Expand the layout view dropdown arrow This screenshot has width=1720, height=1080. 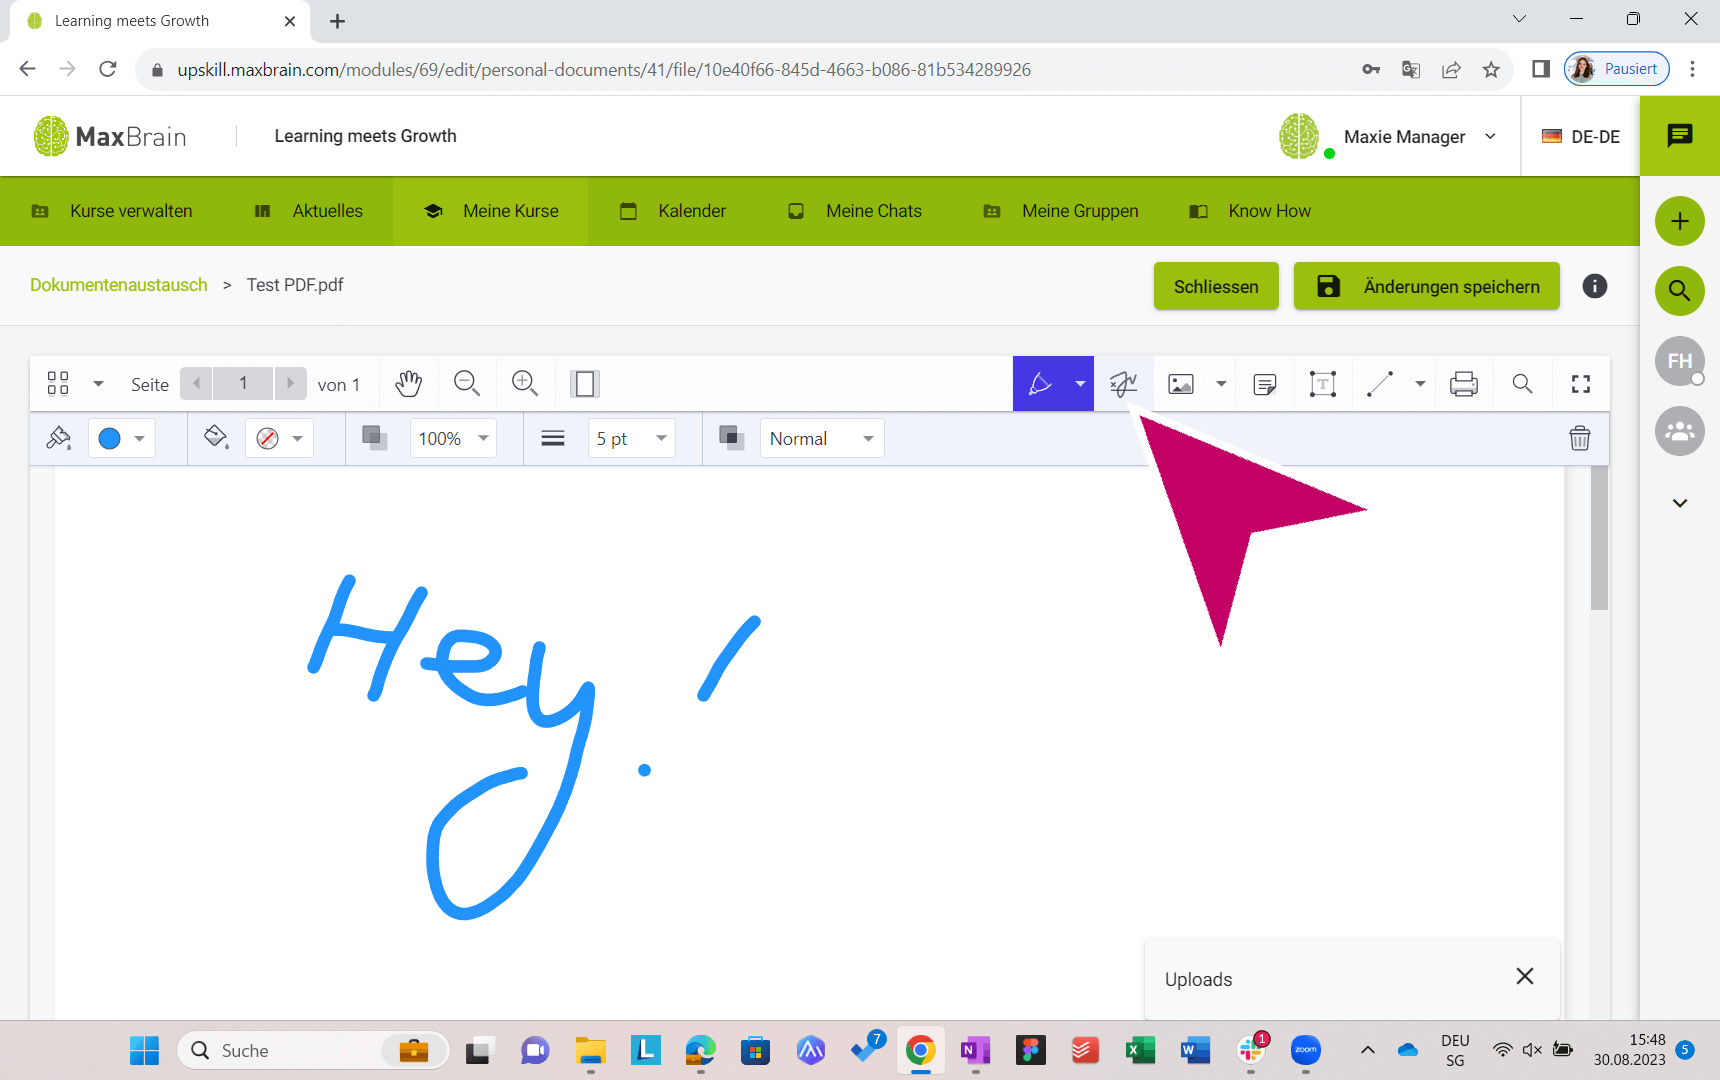click(x=98, y=384)
